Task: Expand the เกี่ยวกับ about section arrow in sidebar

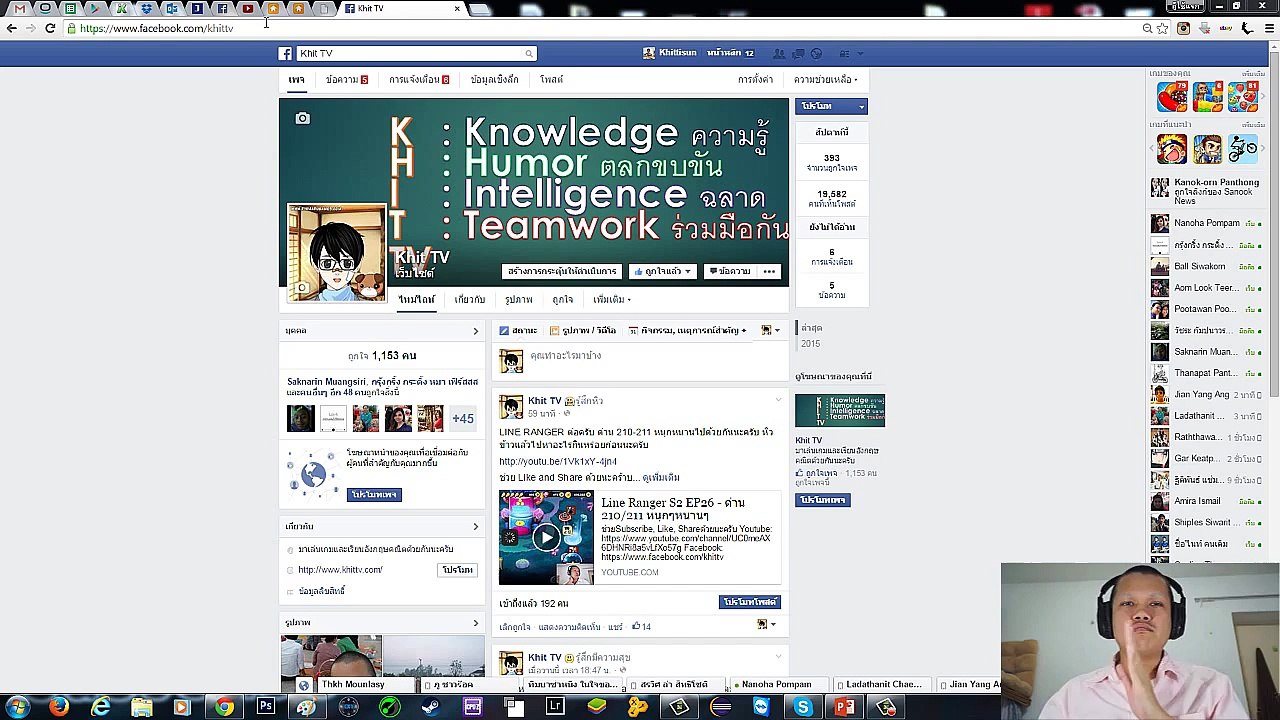Action: point(475,526)
